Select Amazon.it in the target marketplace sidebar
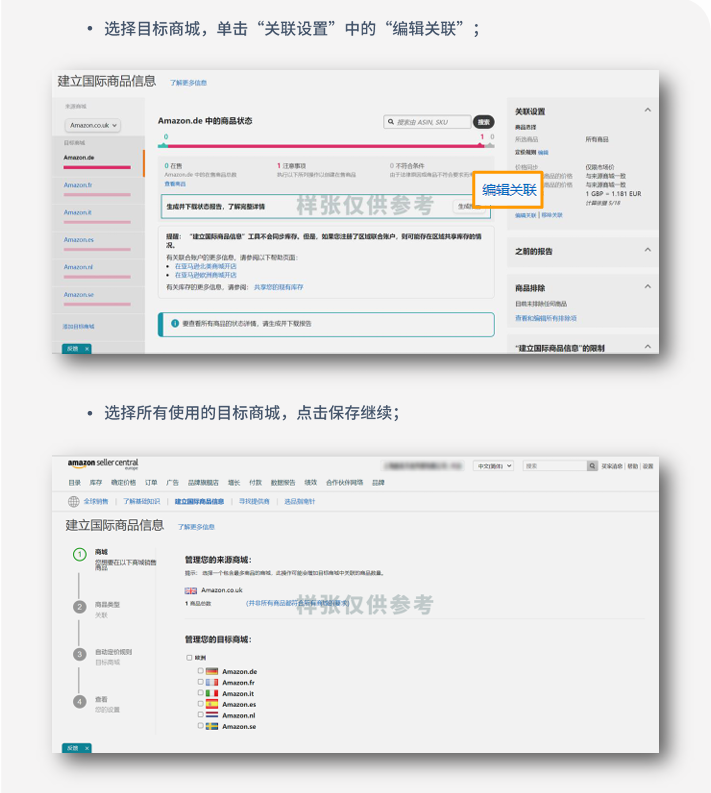This screenshot has height=793, width=711. click(x=77, y=212)
